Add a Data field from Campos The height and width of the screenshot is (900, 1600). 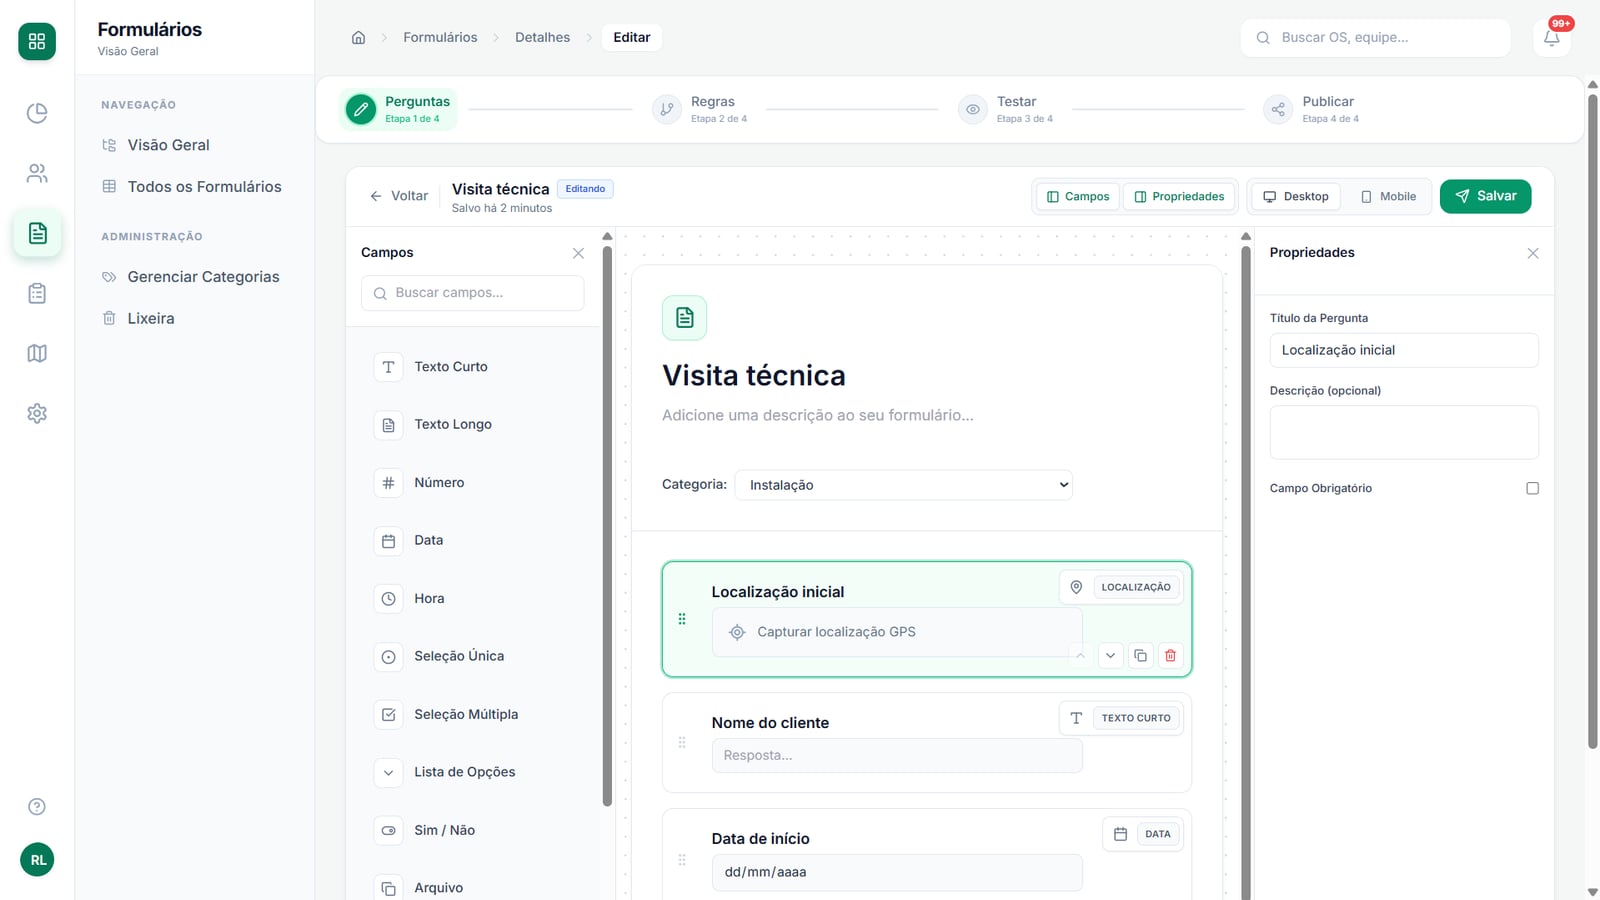pos(473,541)
